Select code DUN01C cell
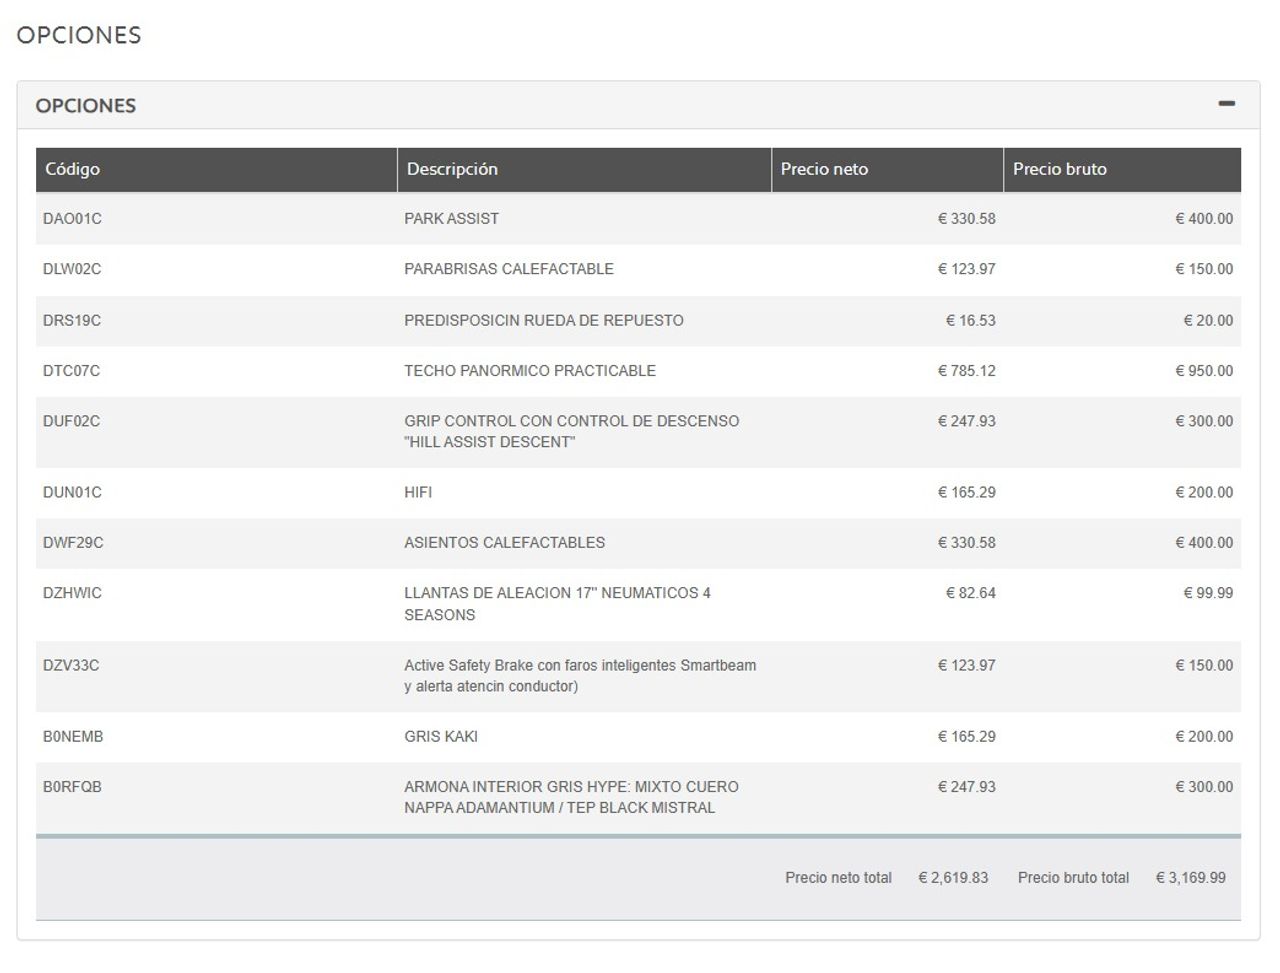Viewport: 1280px width, 973px height. tap(72, 493)
